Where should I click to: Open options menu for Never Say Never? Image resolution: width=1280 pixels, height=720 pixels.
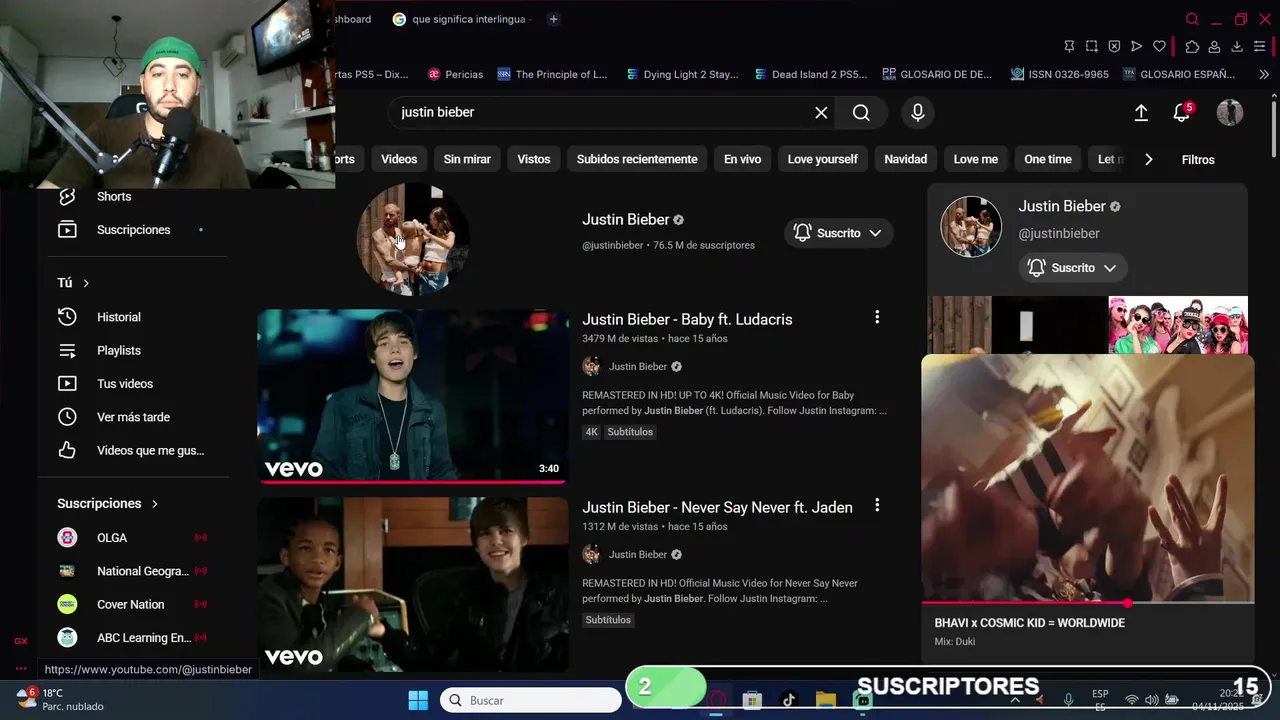click(x=877, y=505)
